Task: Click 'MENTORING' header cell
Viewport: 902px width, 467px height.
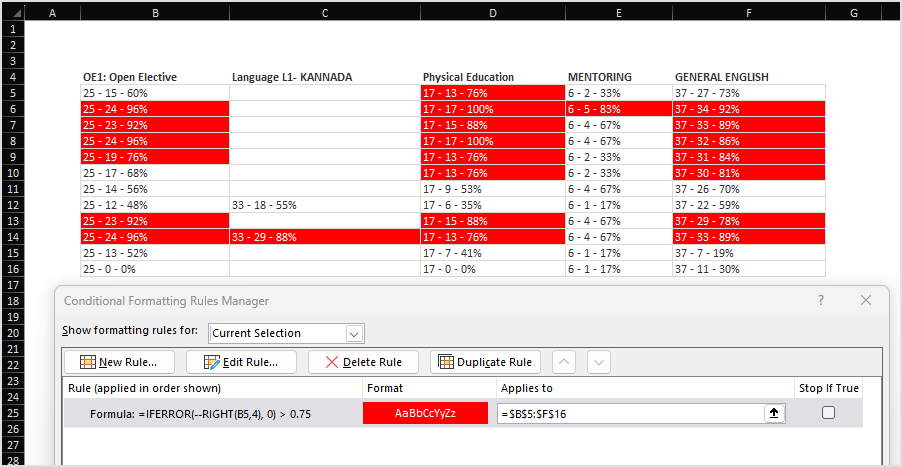Action: [x=619, y=76]
